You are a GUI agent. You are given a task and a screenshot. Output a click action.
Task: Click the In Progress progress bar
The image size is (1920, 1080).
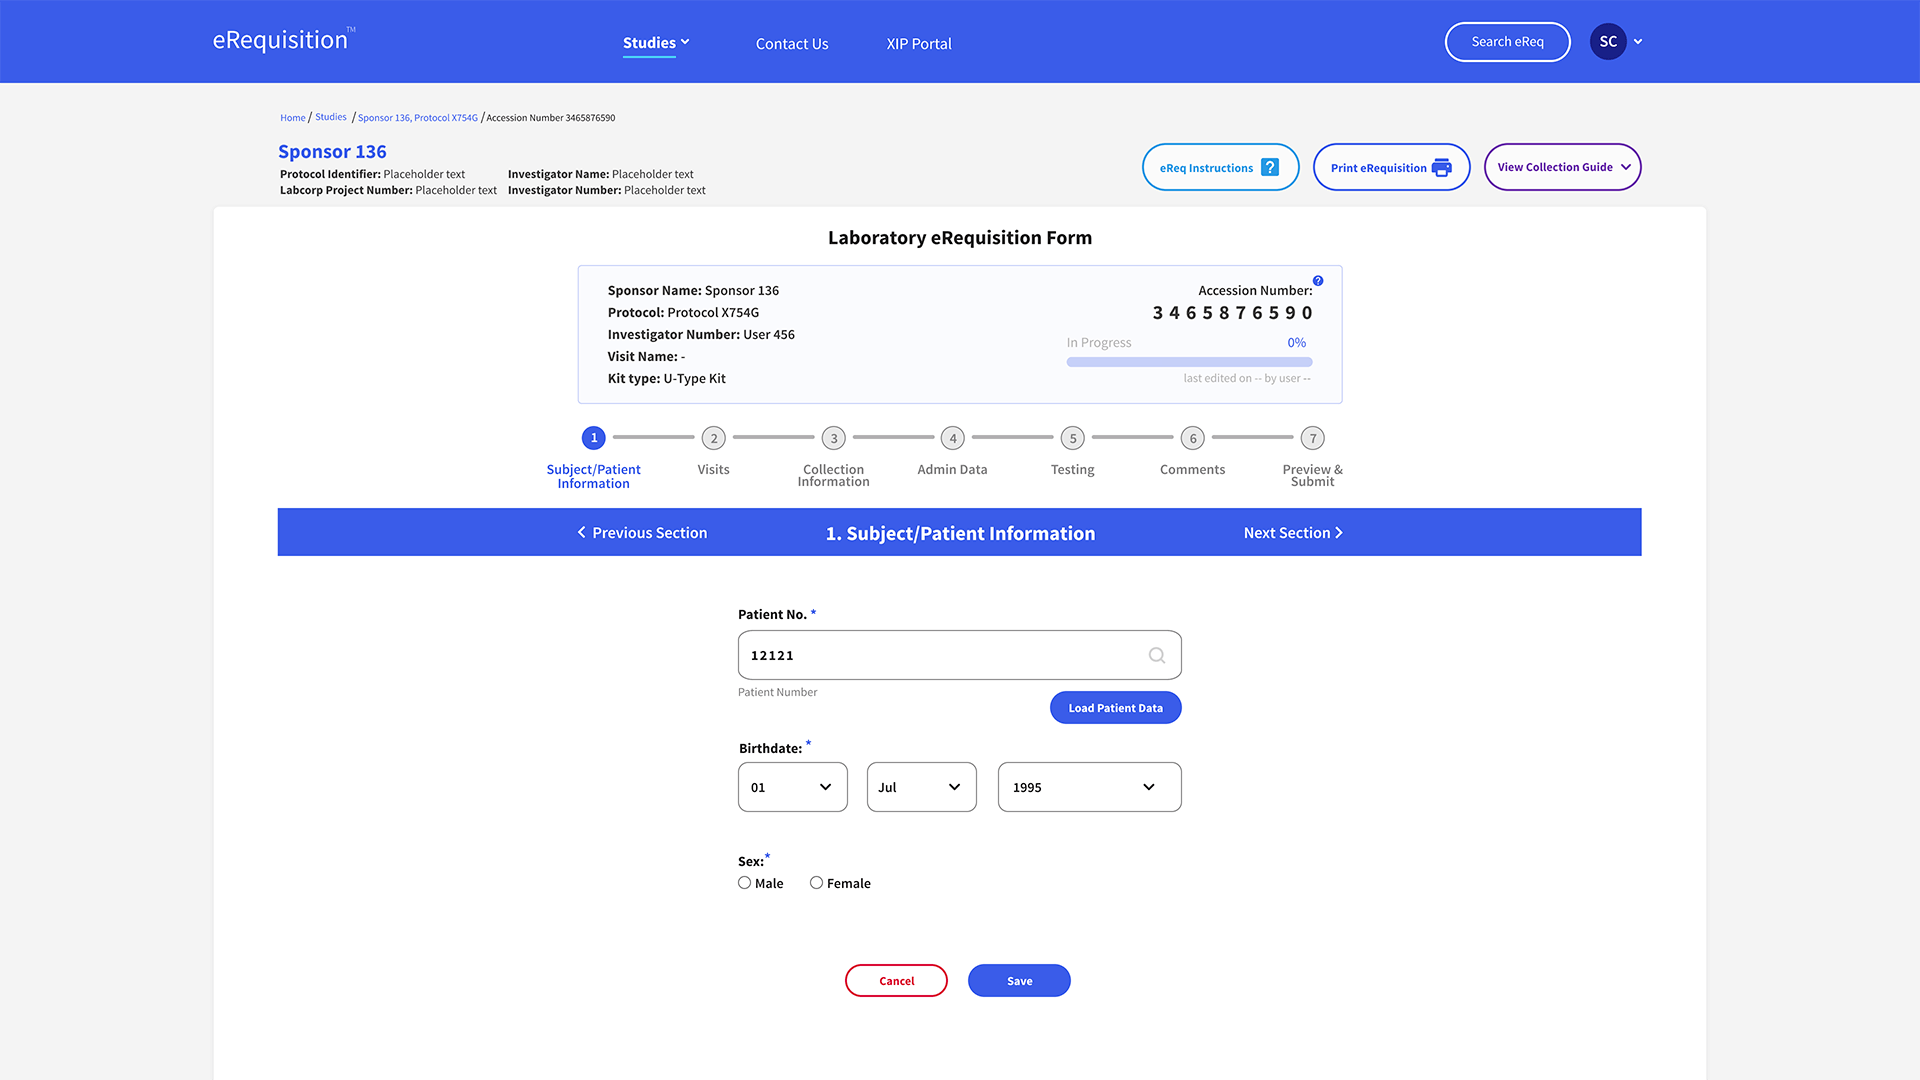coord(1189,362)
